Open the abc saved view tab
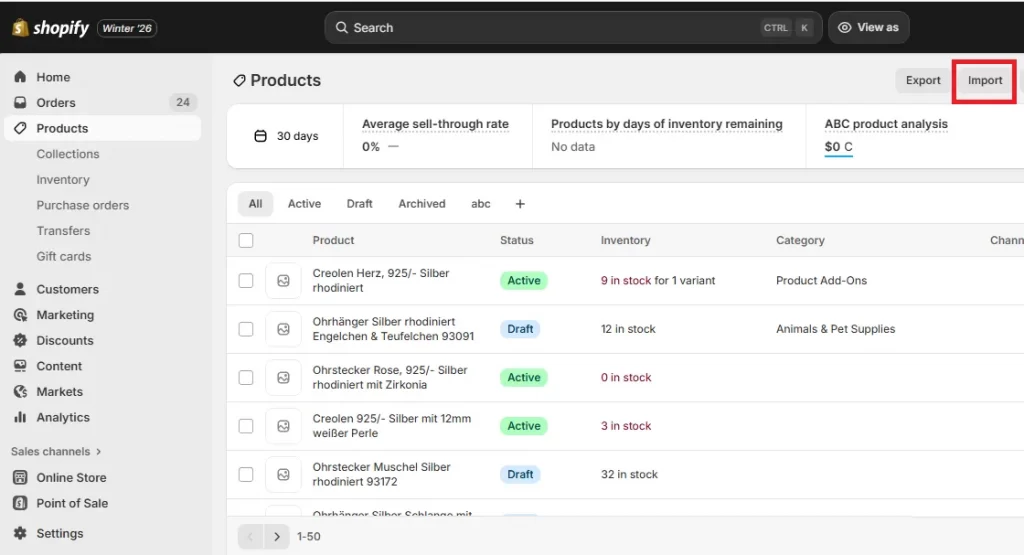This screenshot has height=555, width=1024. click(481, 204)
